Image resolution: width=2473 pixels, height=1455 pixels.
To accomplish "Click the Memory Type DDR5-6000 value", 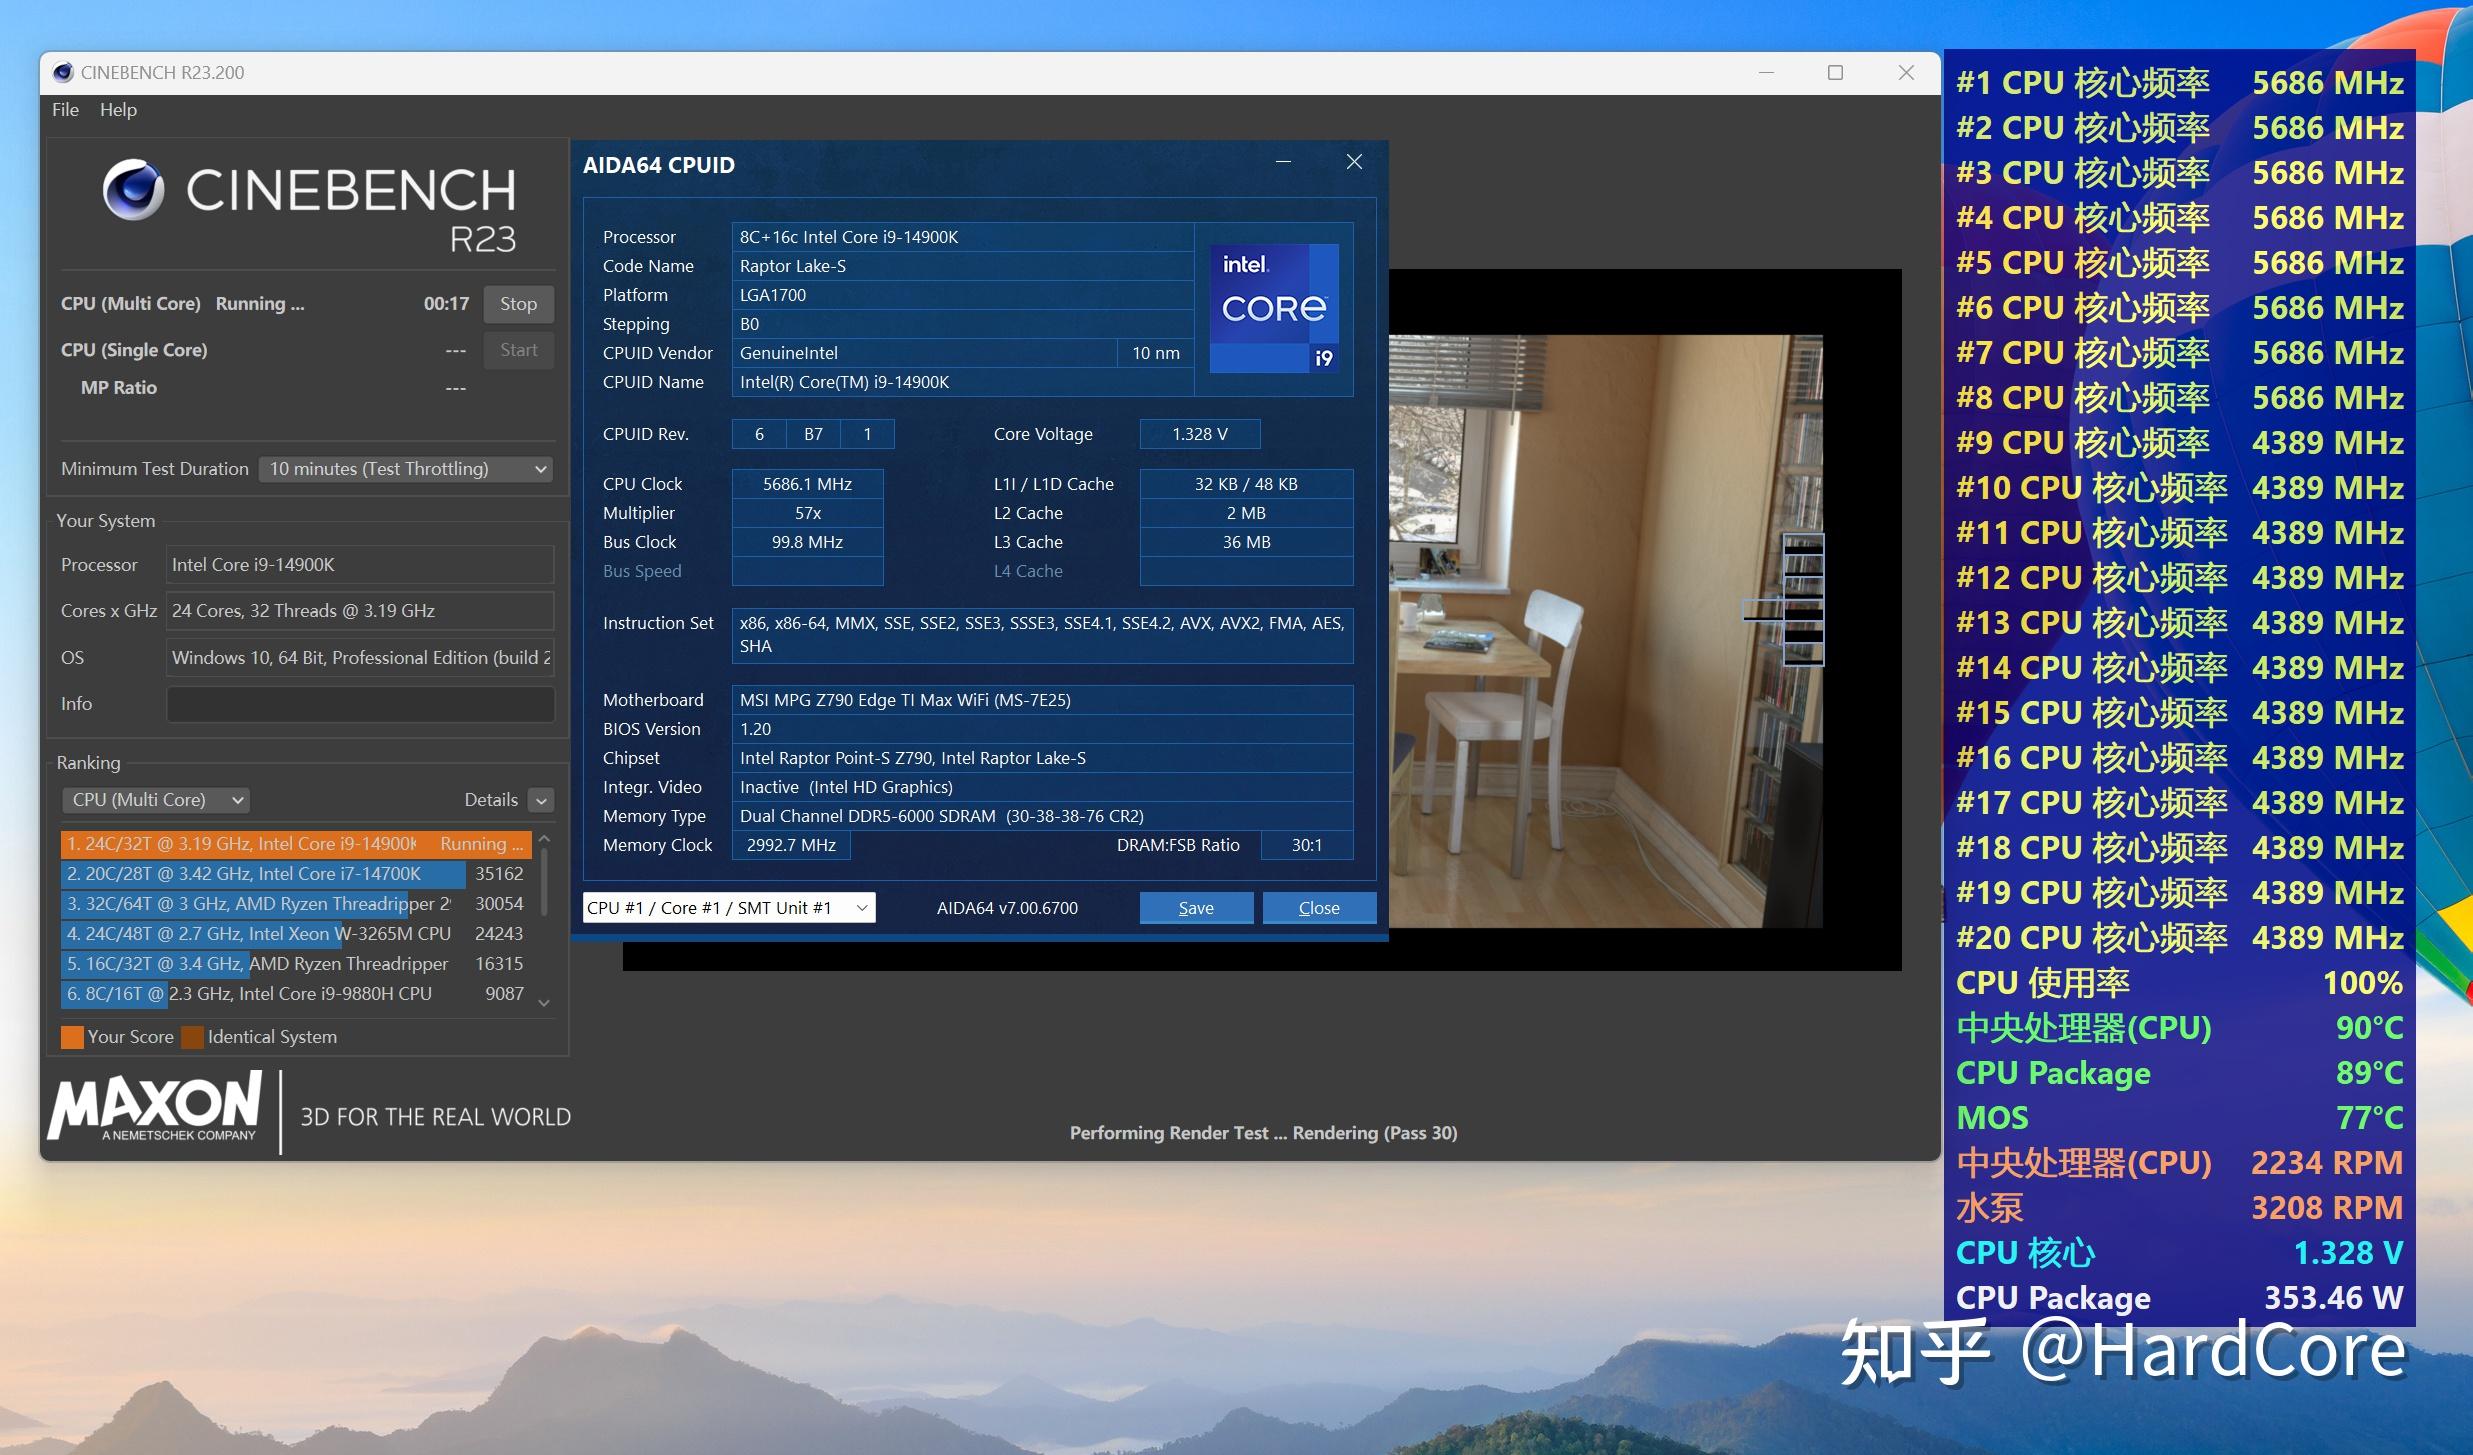I will tap(1042, 816).
